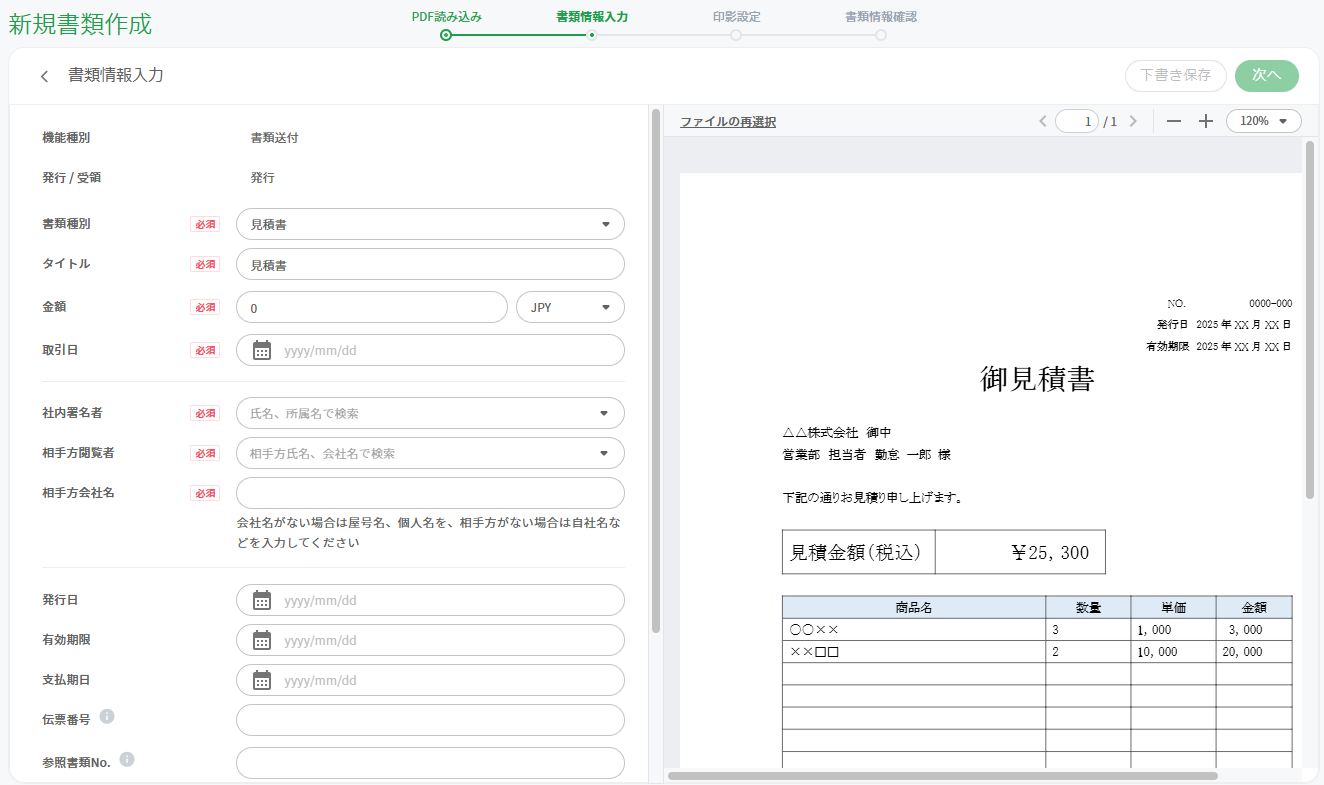Image resolution: width=1324 pixels, height=785 pixels.
Task: Click the △△株式会社 御中 text
Action: click(x=837, y=433)
